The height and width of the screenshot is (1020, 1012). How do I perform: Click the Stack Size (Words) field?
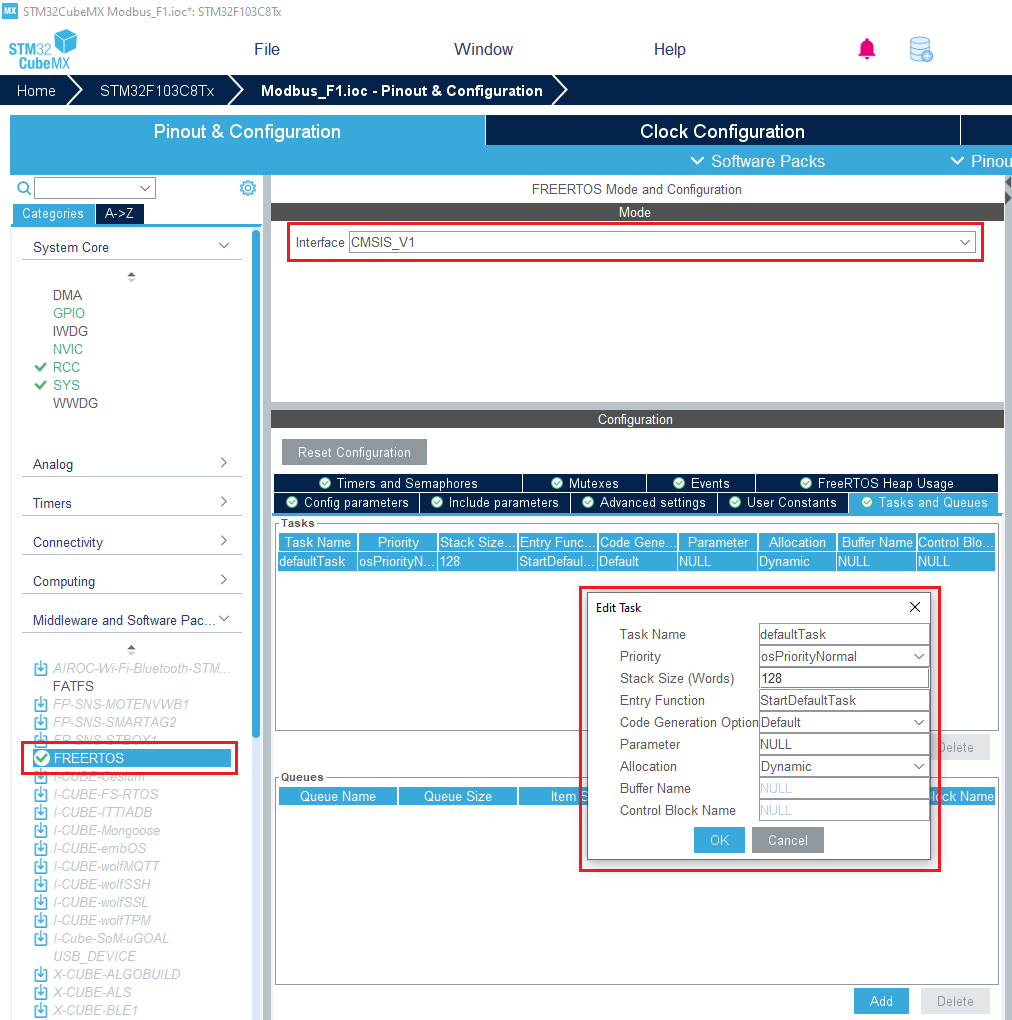click(x=844, y=678)
